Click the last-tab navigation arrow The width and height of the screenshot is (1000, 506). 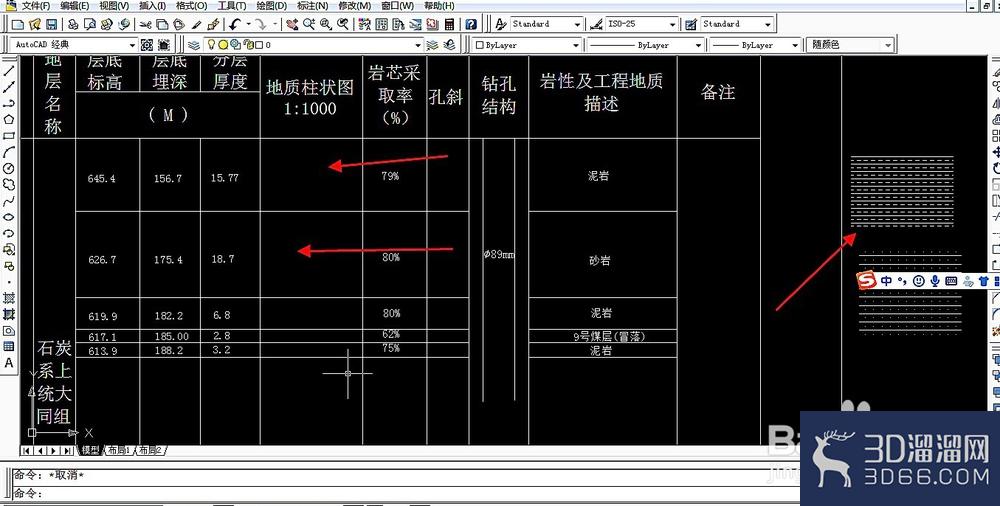(x=67, y=450)
